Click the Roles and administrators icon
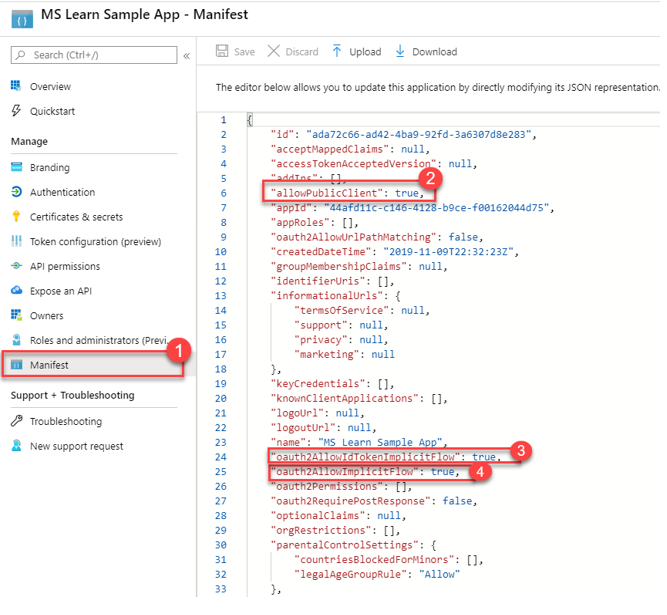 [x=16, y=340]
